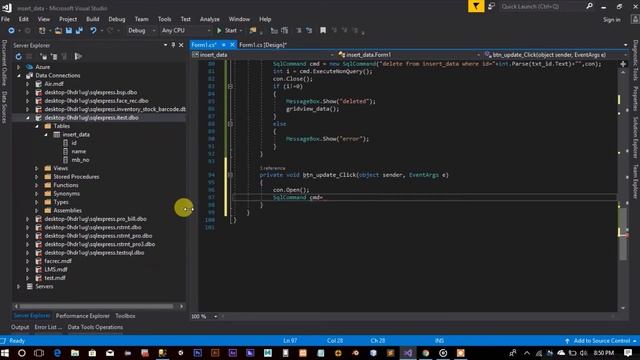Open the Action Center notification icon
The height and width of the screenshot is (360, 640).
click(628, 353)
